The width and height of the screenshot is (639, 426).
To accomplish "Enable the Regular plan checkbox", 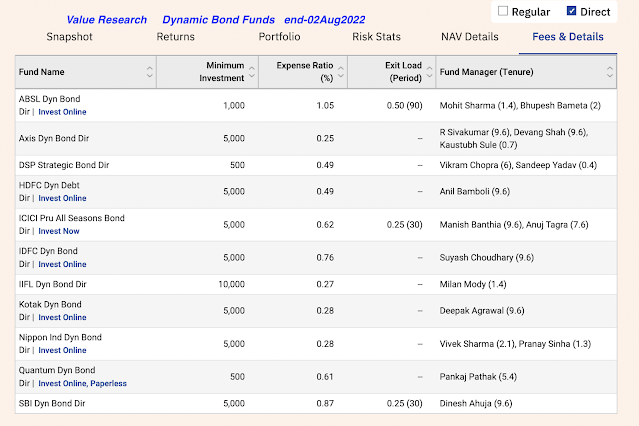I will 503,11.
